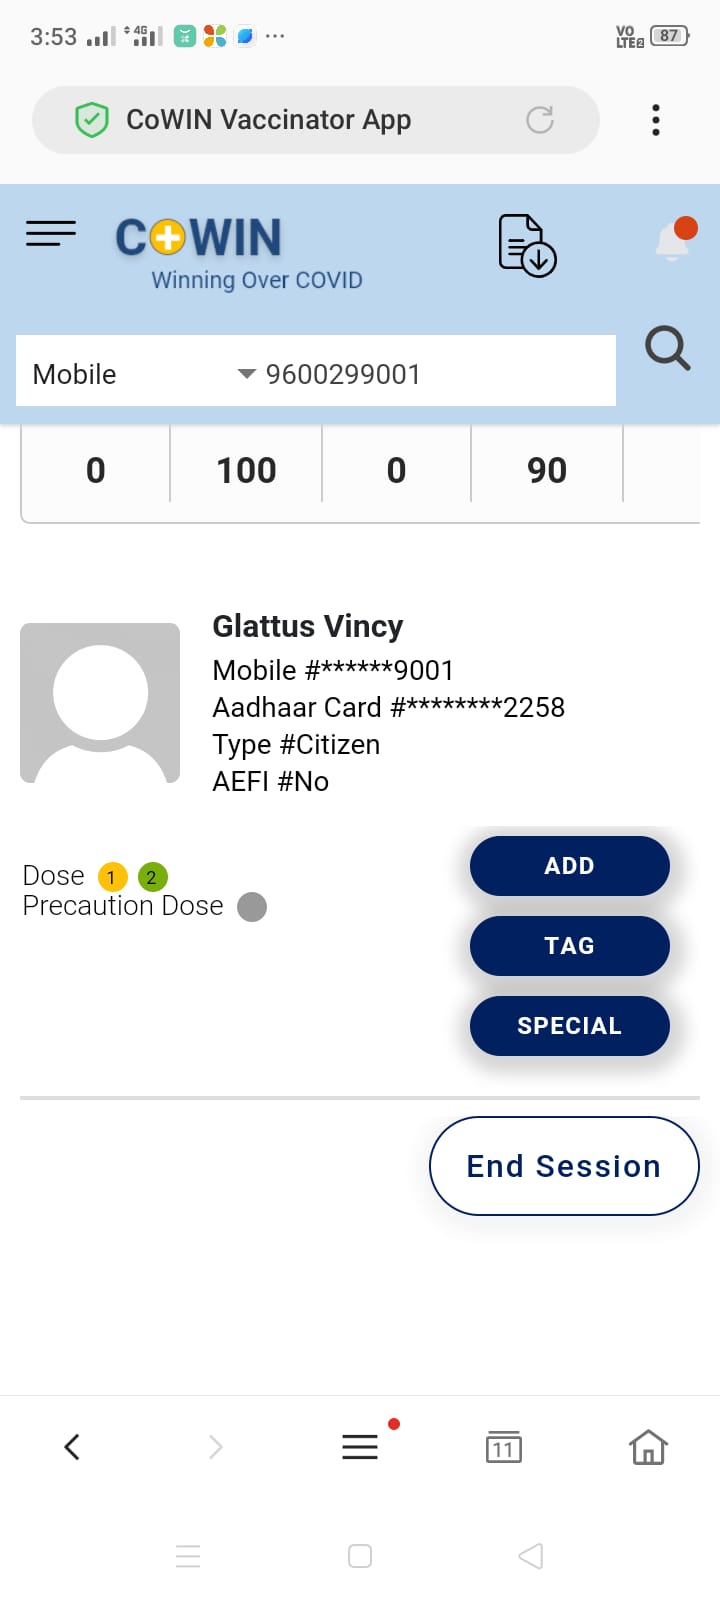Screen dimensions: 720x1600
Task: Select the green Dose 2 indicator
Action: point(152,877)
